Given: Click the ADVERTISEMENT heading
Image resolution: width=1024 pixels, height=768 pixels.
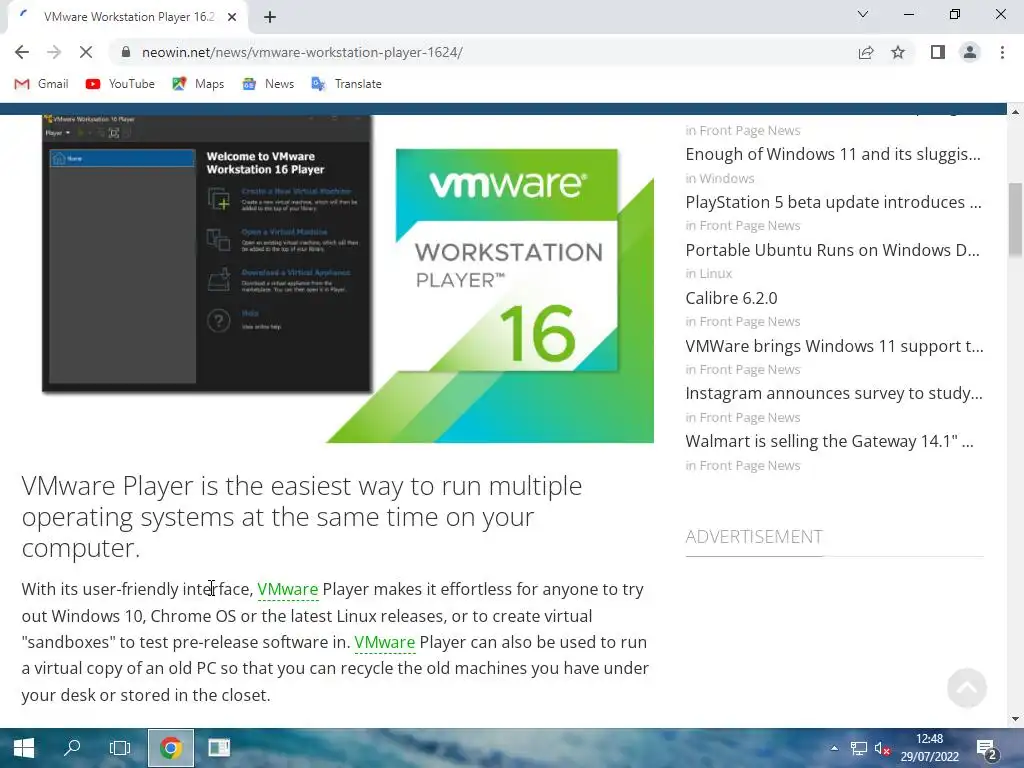Looking at the screenshot, I should (x=754, y=537).
